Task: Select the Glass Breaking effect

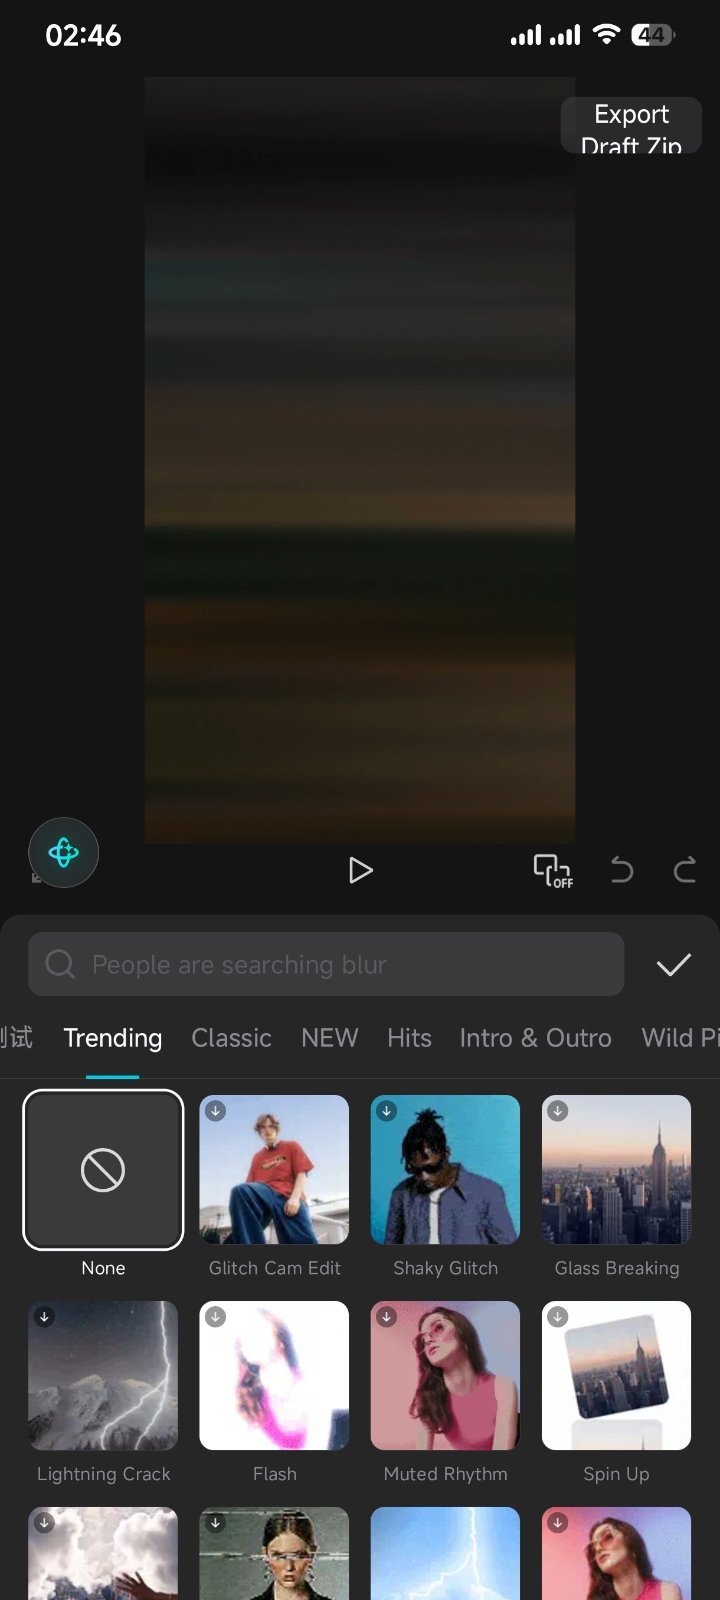Action: [616, 1170]
